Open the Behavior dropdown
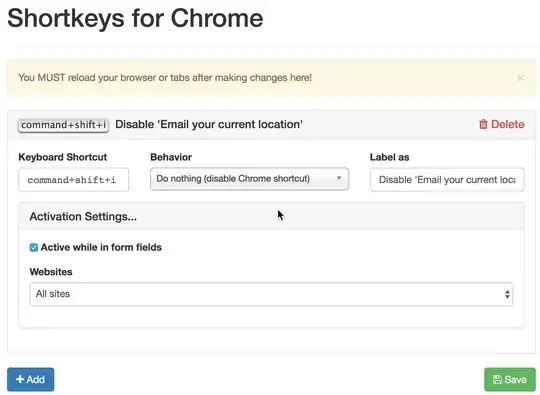 click(249, 179)
